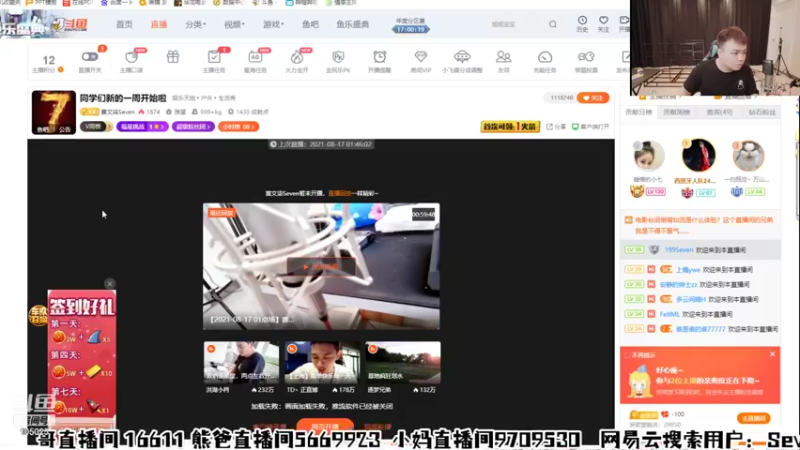Open the 主播口袋 pocket icon

point(132,57)
